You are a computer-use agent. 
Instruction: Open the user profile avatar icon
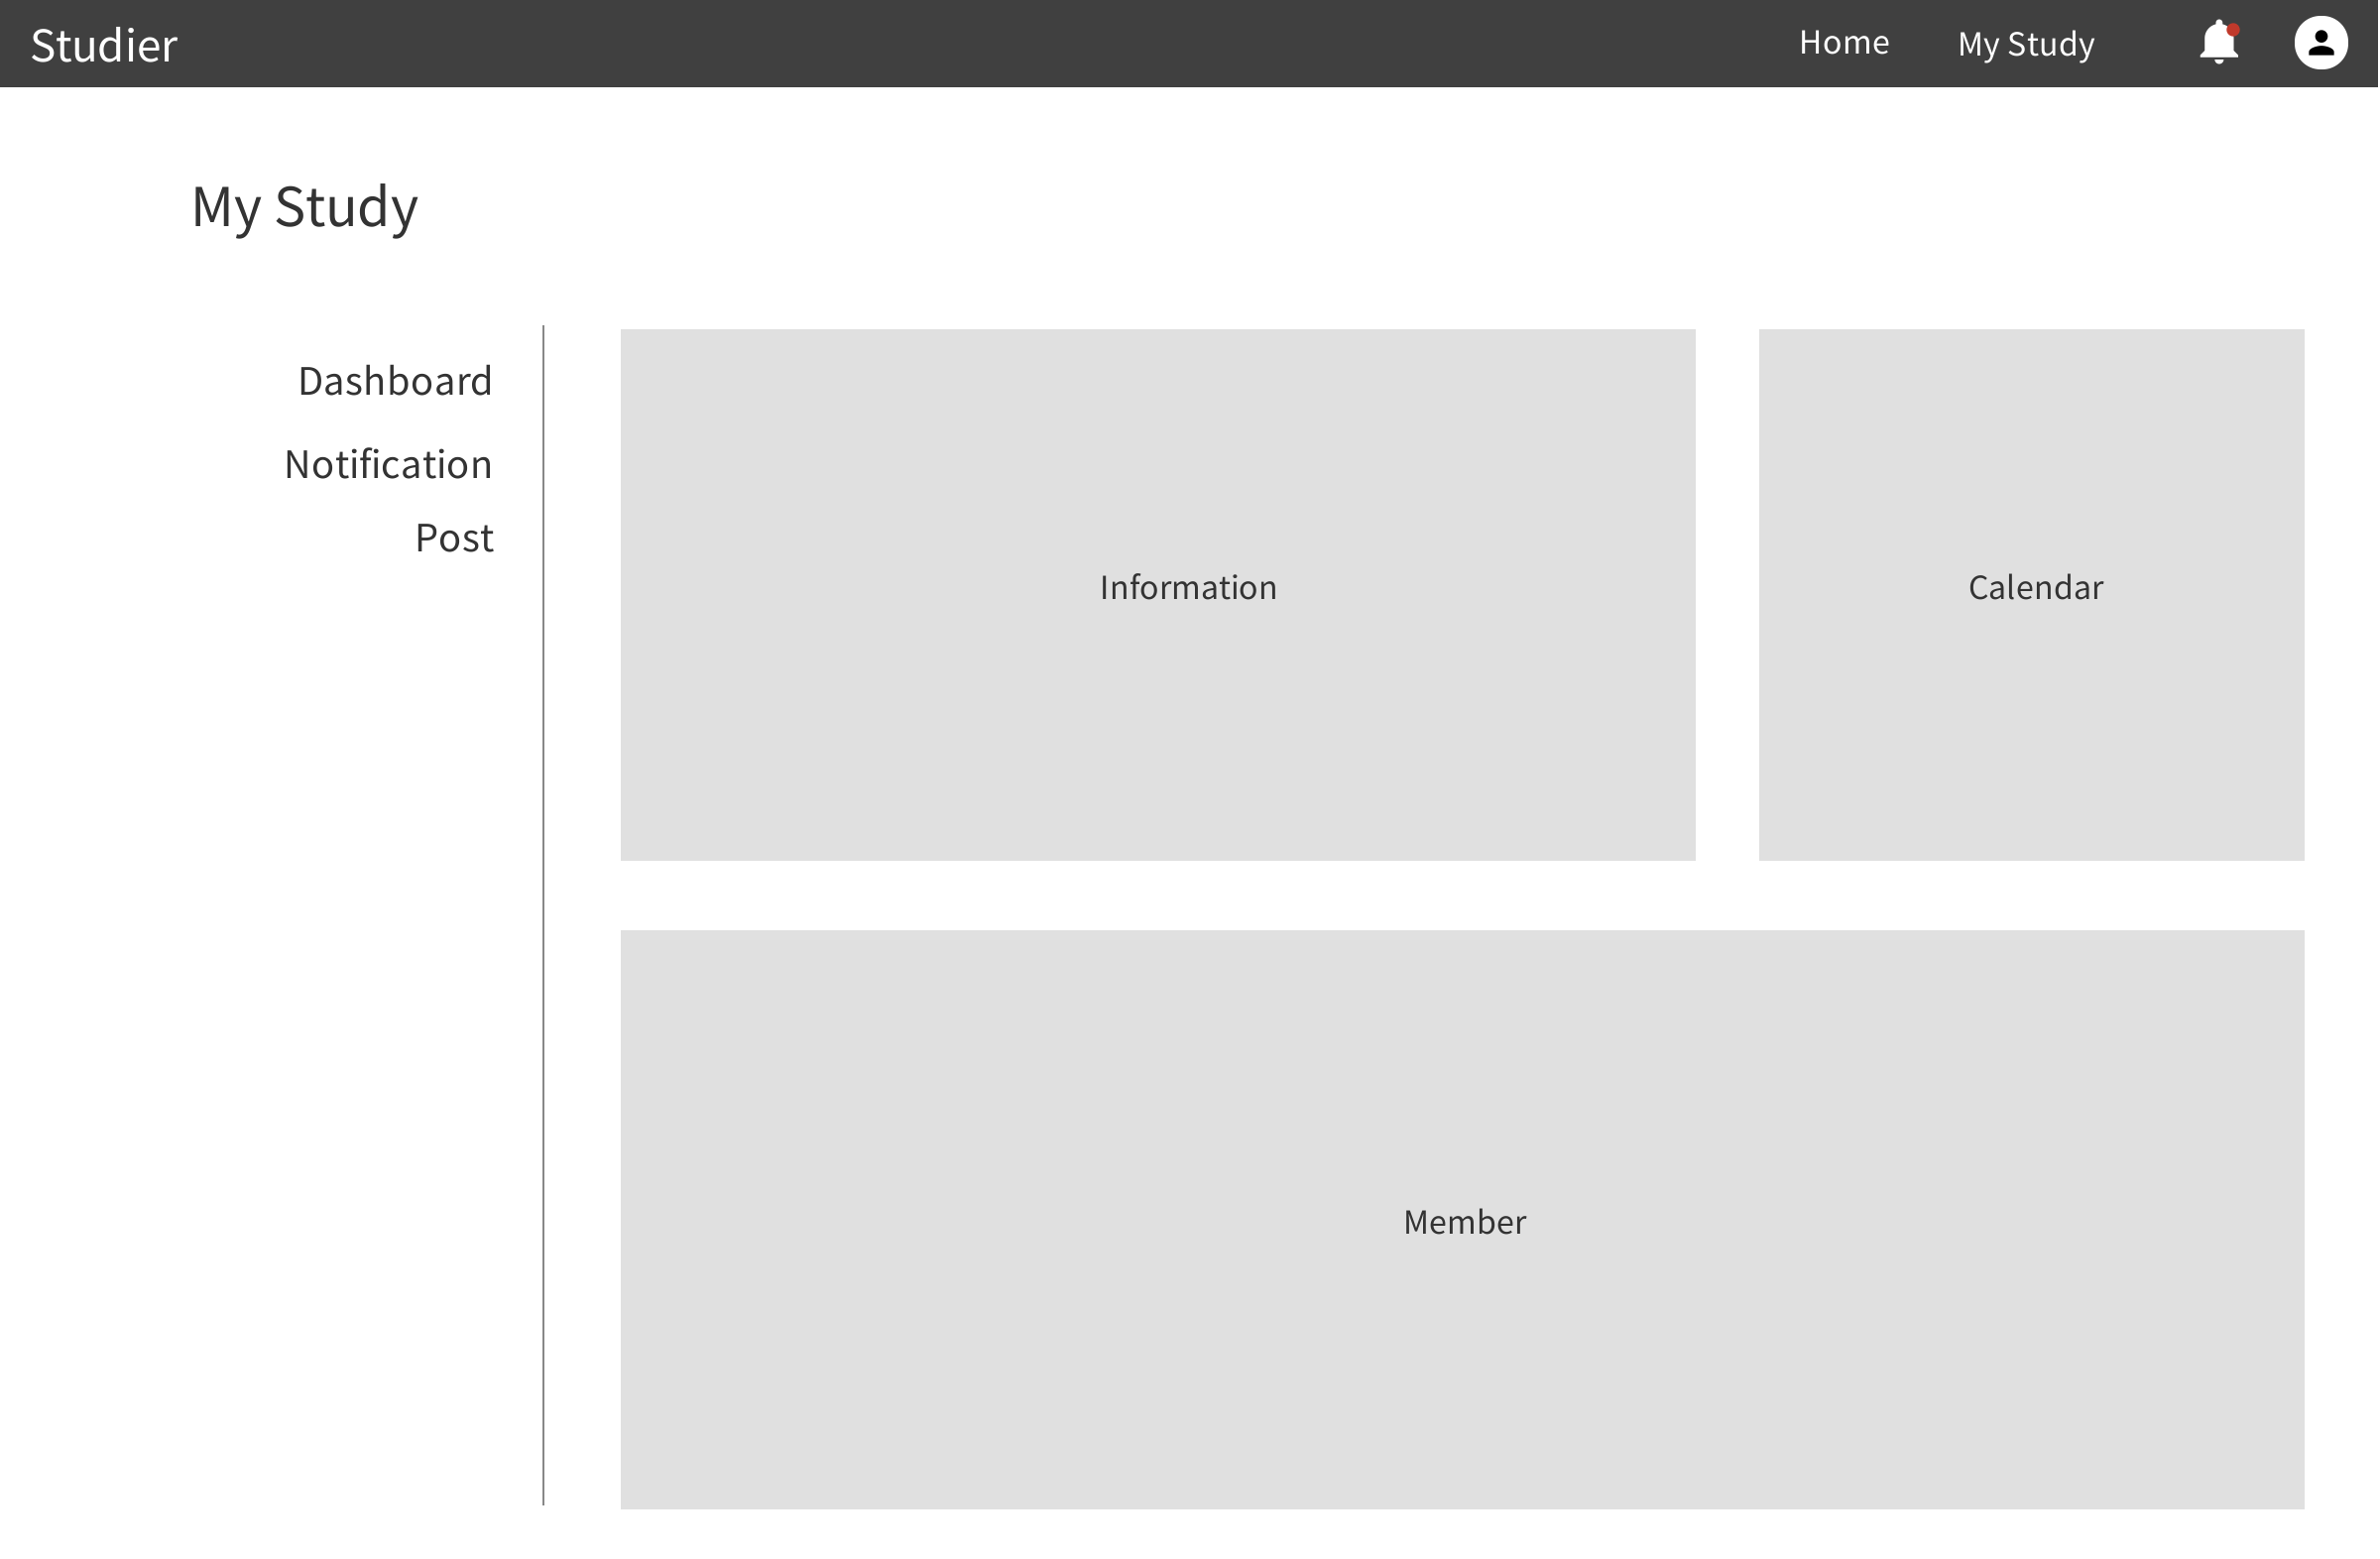coord(2321,42)
